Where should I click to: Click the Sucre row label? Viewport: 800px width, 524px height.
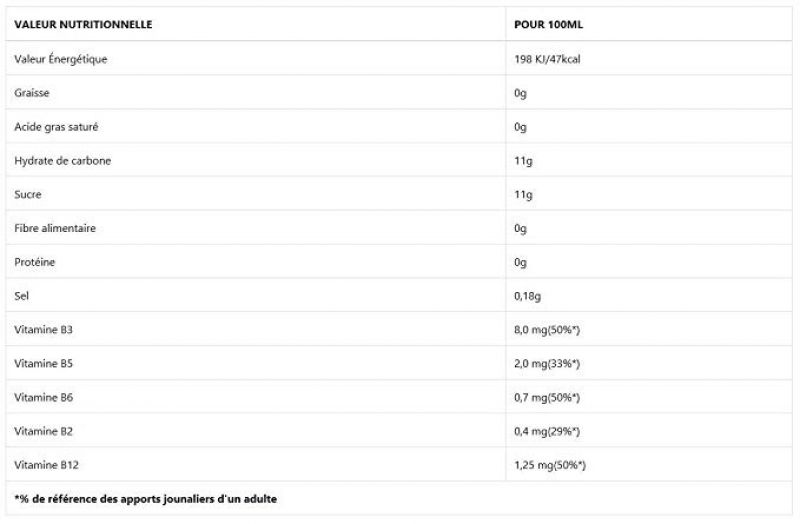28,194
